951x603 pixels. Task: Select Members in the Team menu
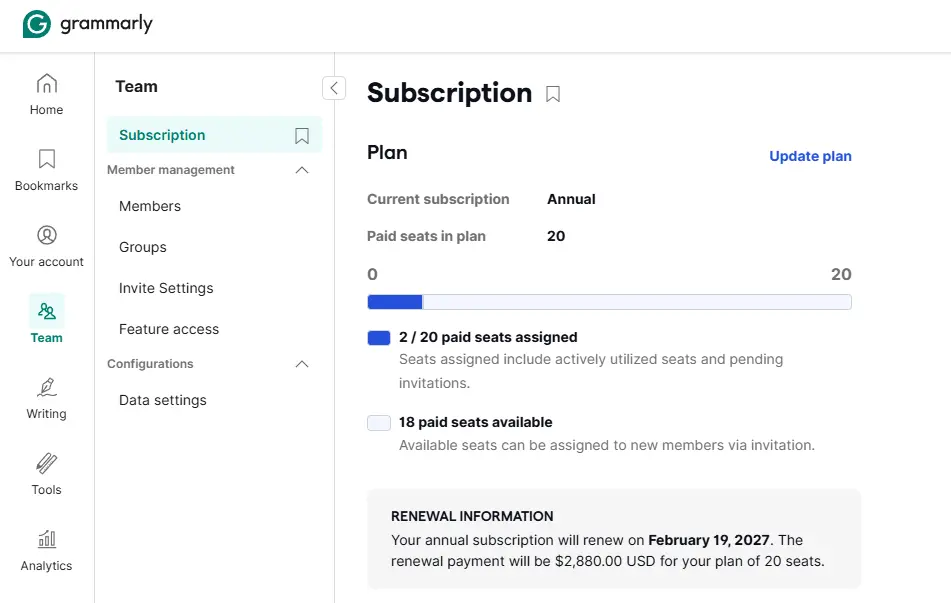coord(150,206)
